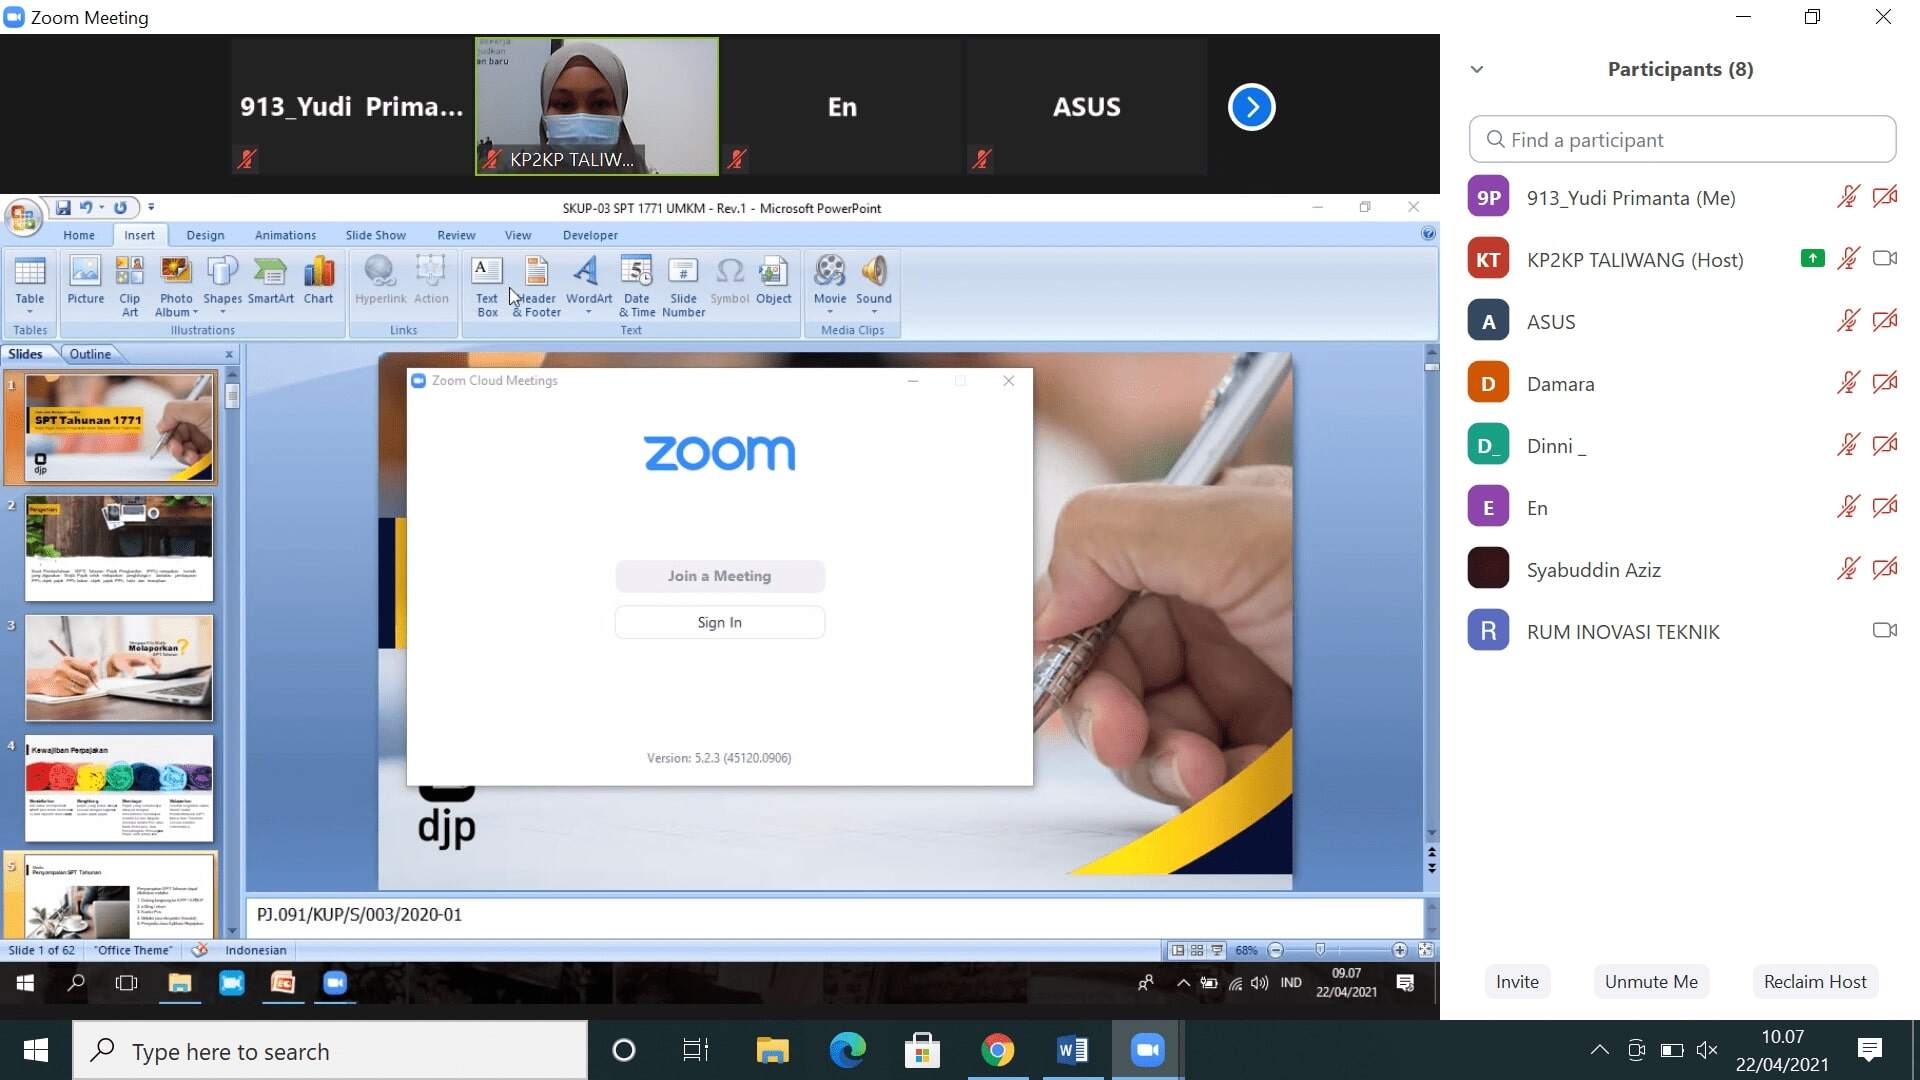Toggle Damara's video camera icon

(1884, 383)
